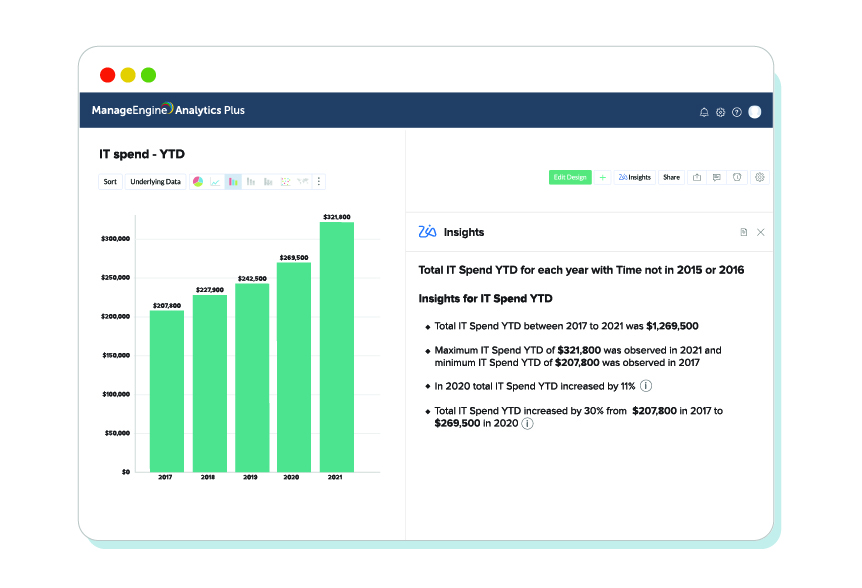
Task: Open the user profile avatar
Action: point(755,112)
